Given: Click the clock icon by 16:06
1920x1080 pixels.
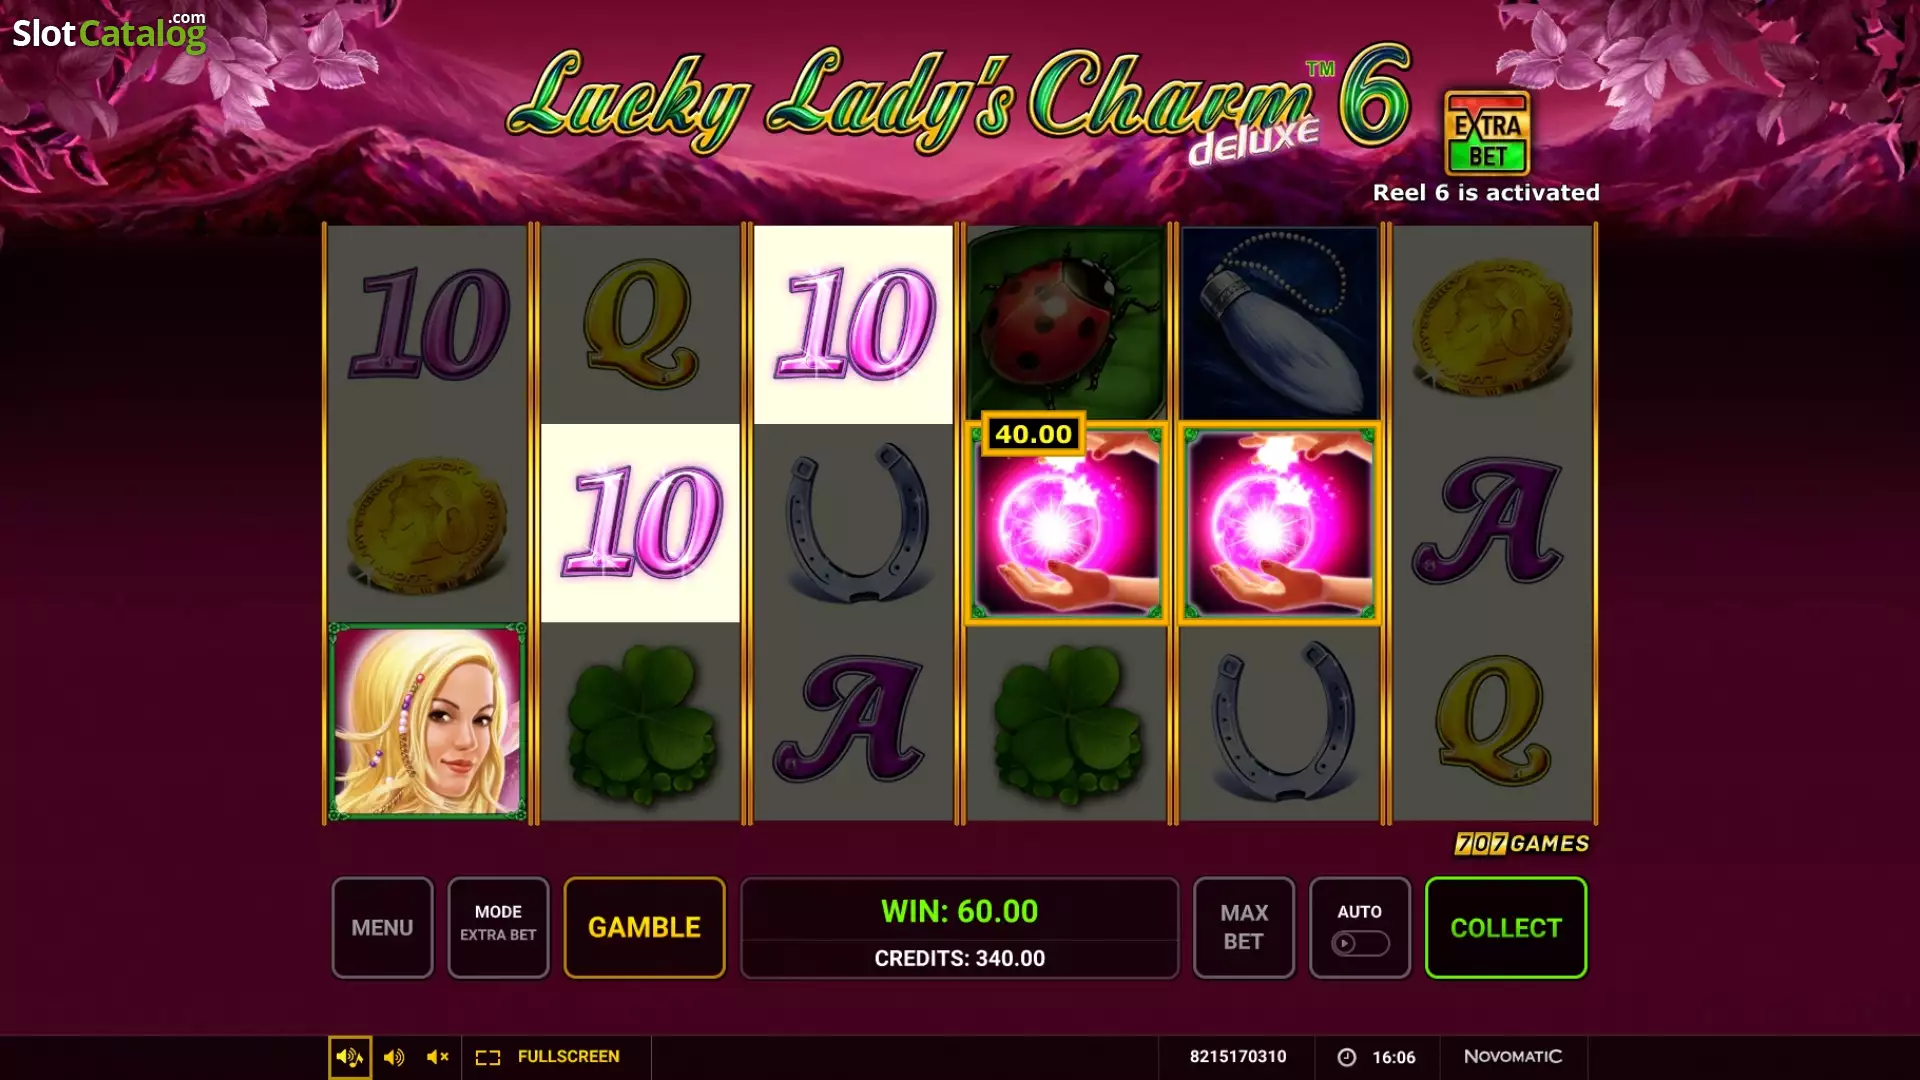Looking at the screenshot, I should click(x=1347, y=1057).
